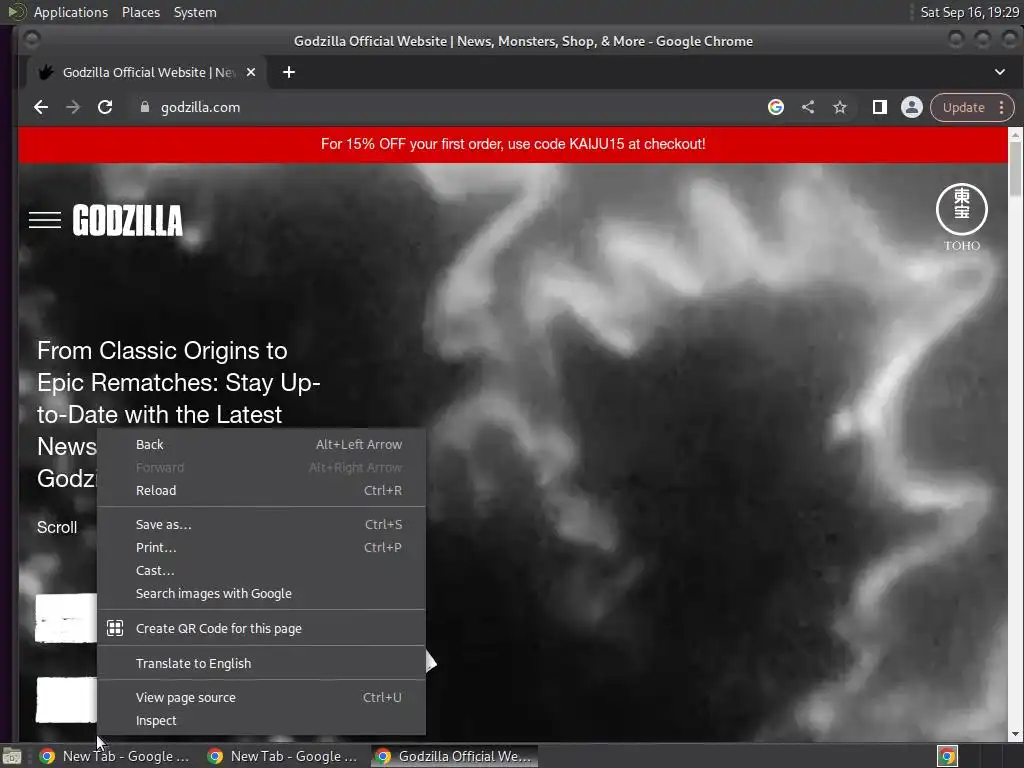Open the Chrome profile avatar icon
This screenshot has height=768, width=1024.
tap(912, 107)
